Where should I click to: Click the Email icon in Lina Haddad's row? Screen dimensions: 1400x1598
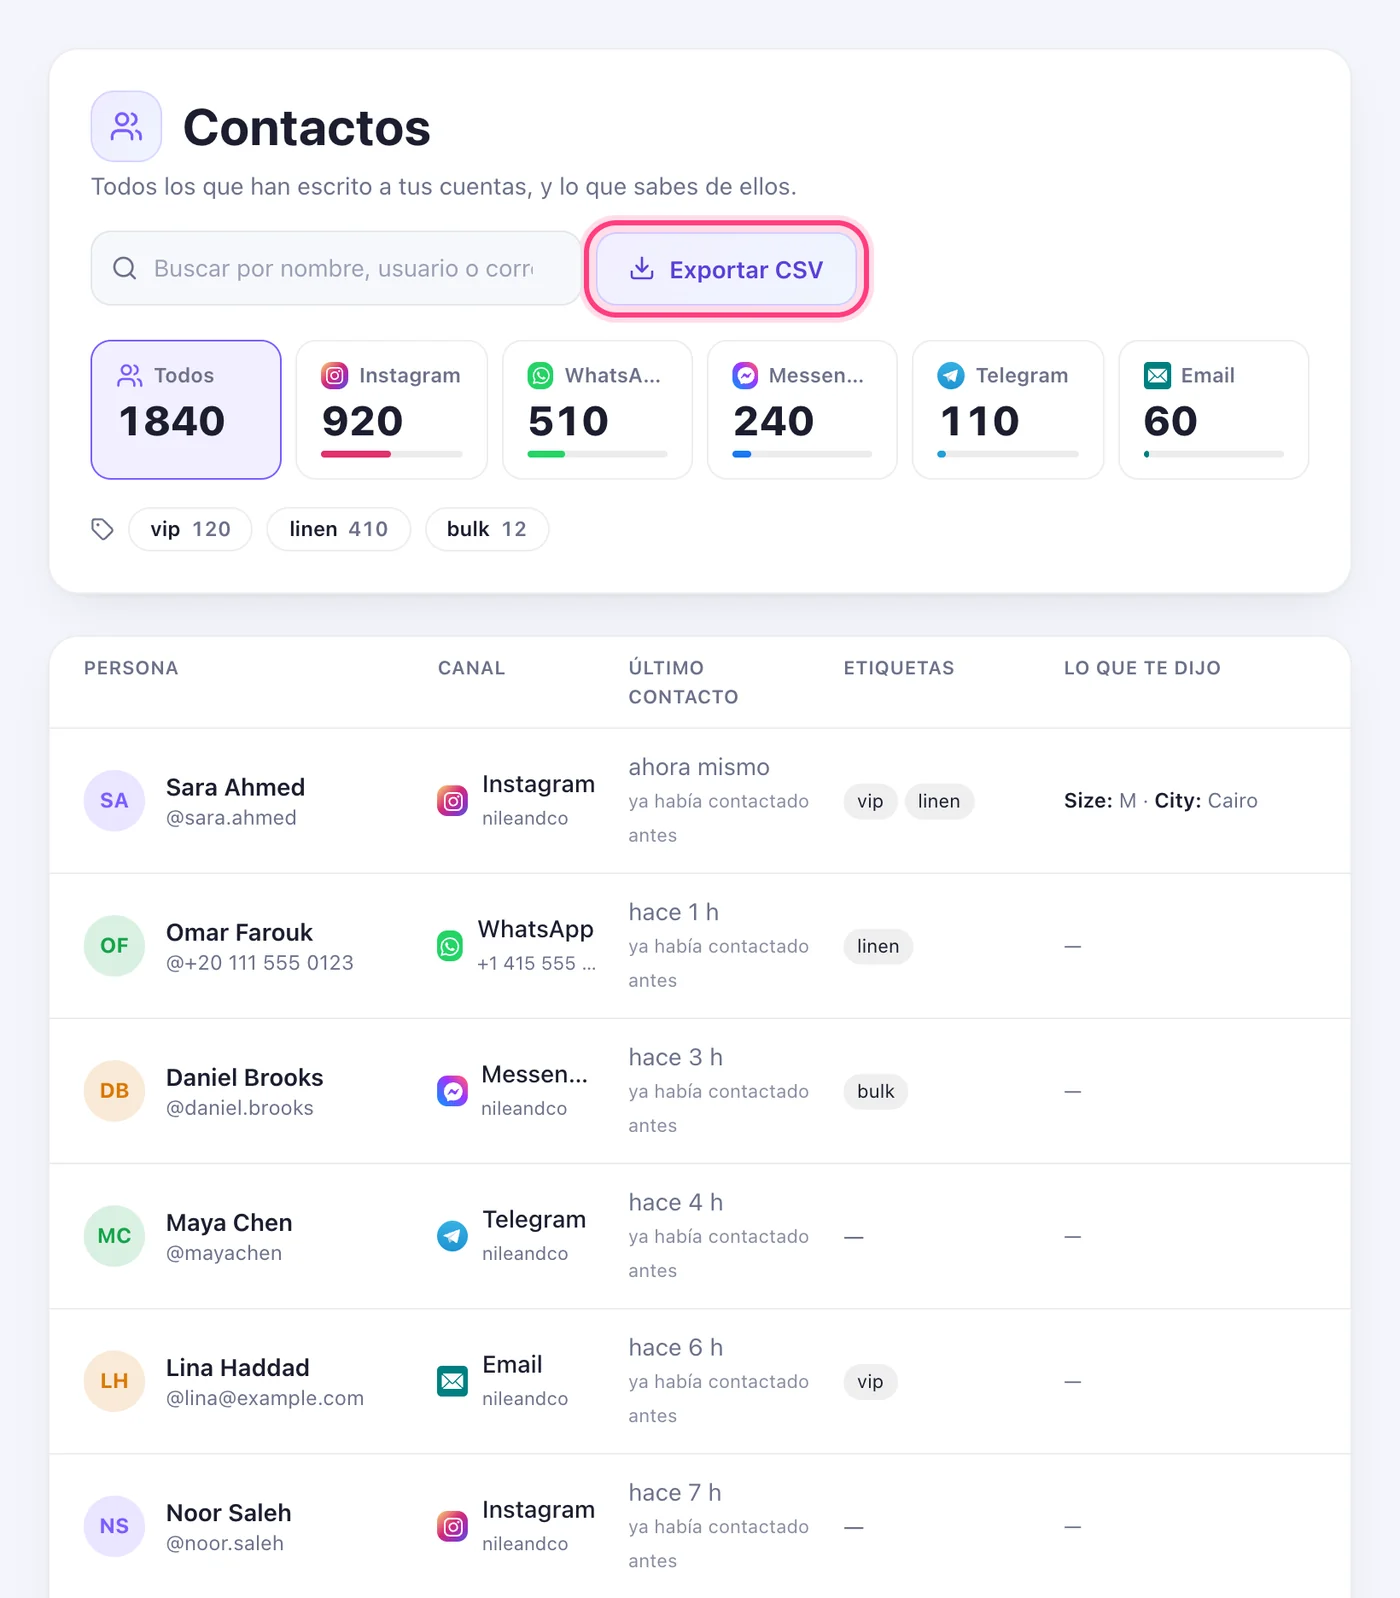[453, 1381]
